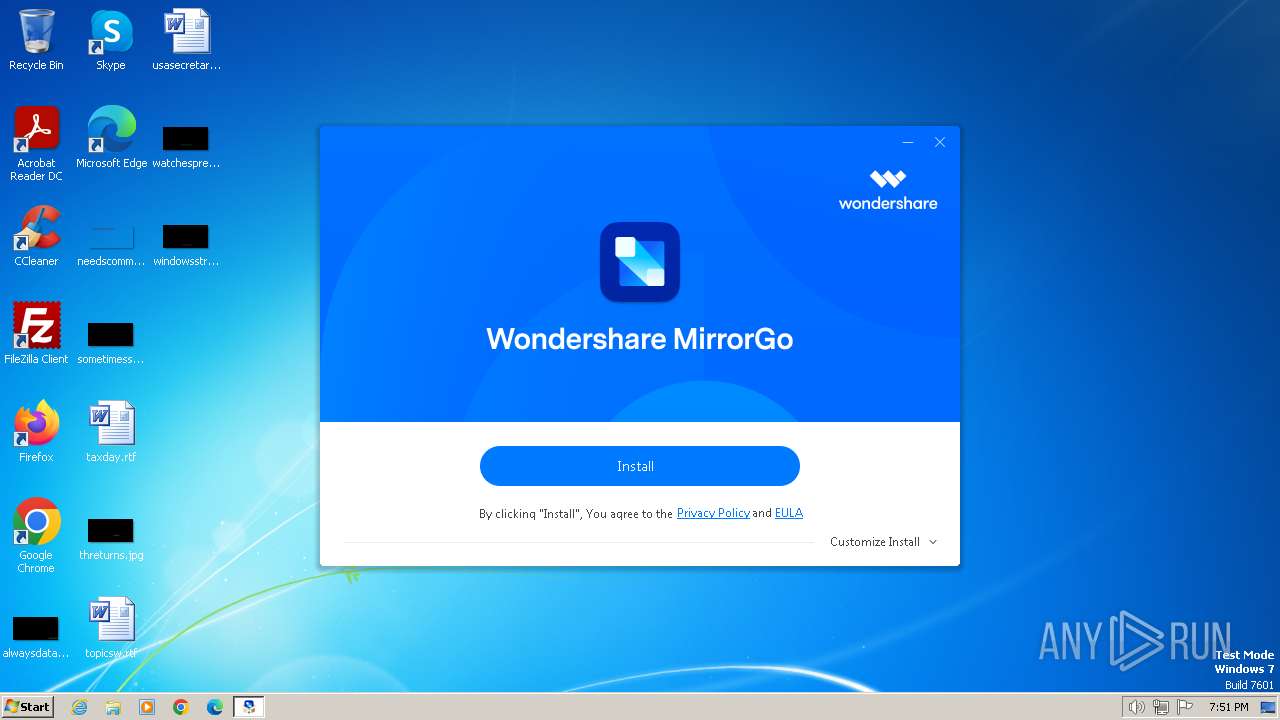Select the sometimess desktop file
Viewport: 1280px width, 720px height.
[111, 342]
